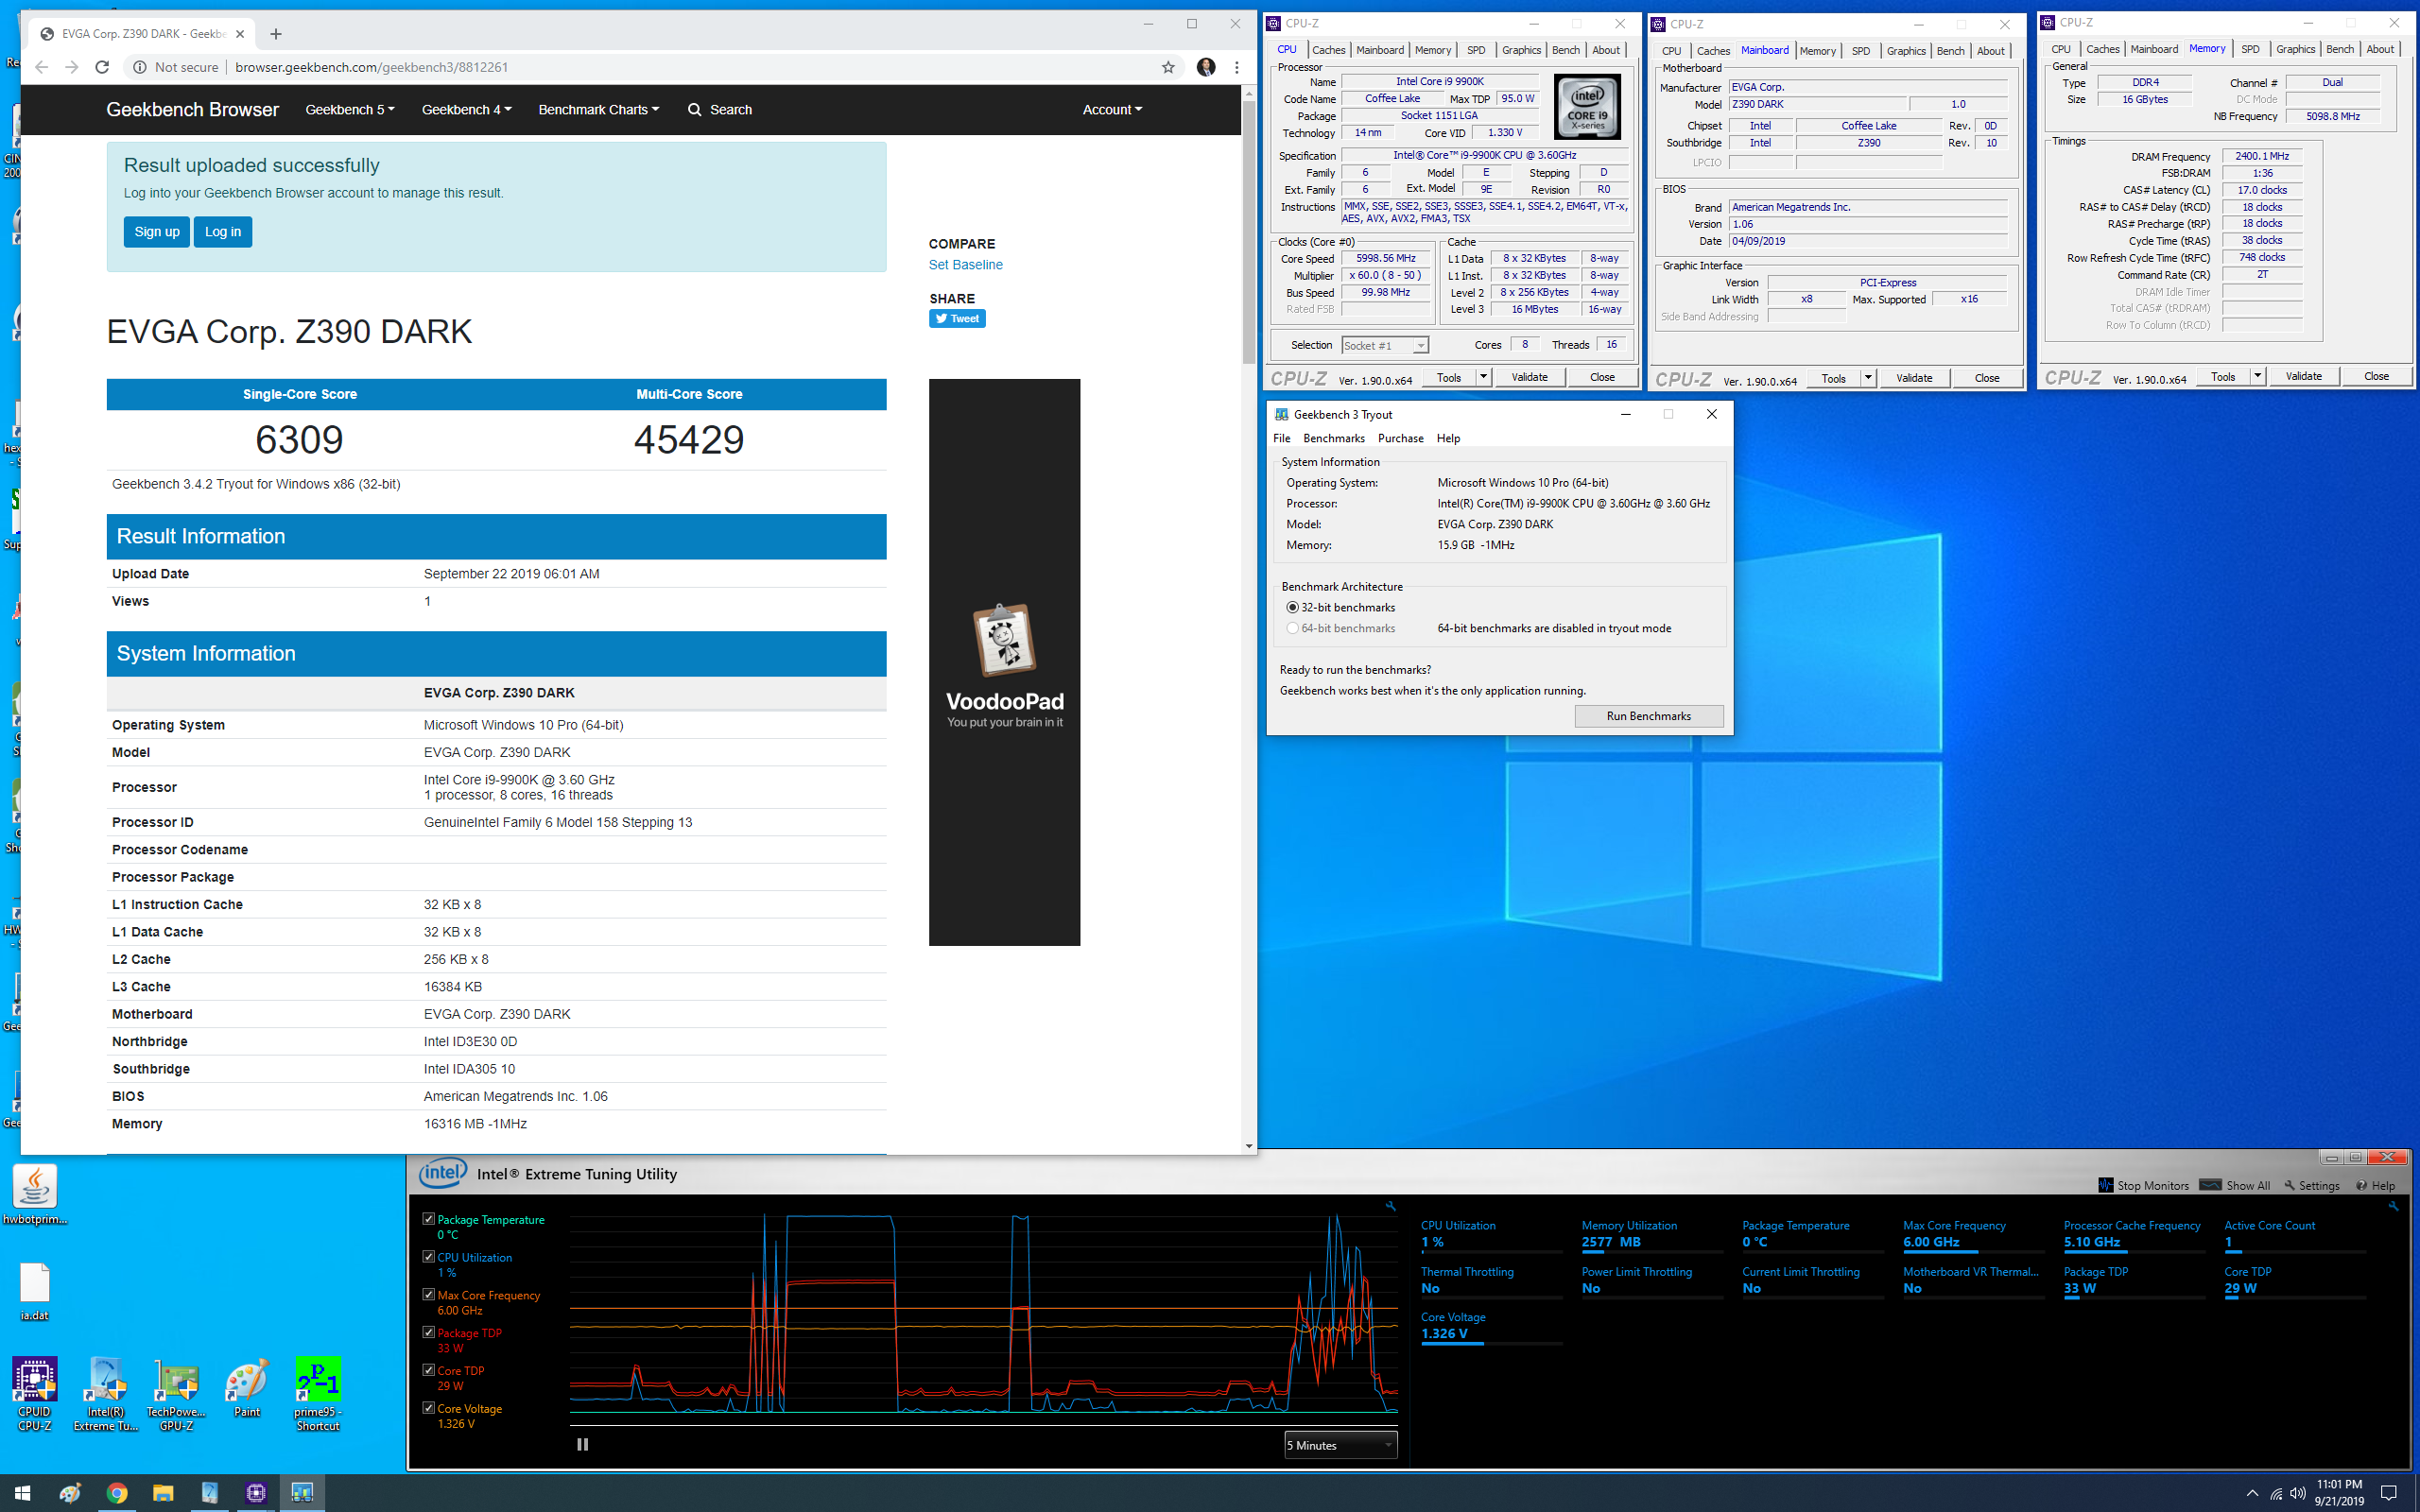Switch to Graphics tab in CPU-Z Memory window
Image resolution: width=2420 pixels, height=1512 pixels.
tap(2295, 49)
